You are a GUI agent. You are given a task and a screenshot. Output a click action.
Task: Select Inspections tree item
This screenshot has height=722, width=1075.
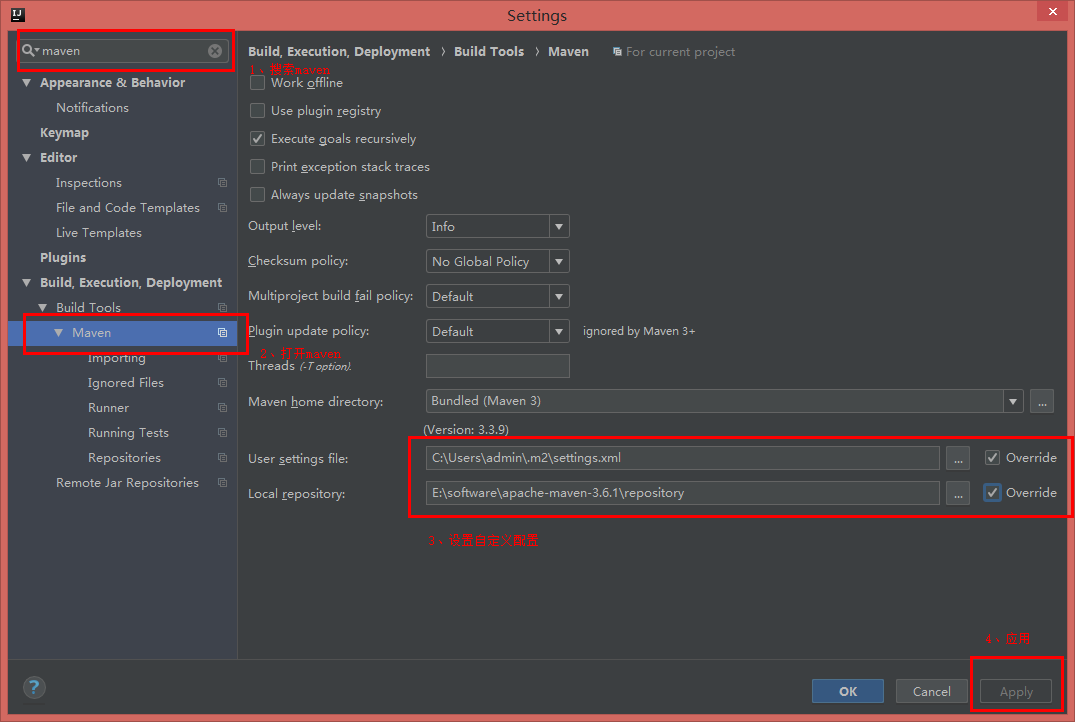(x=88, y=182)
